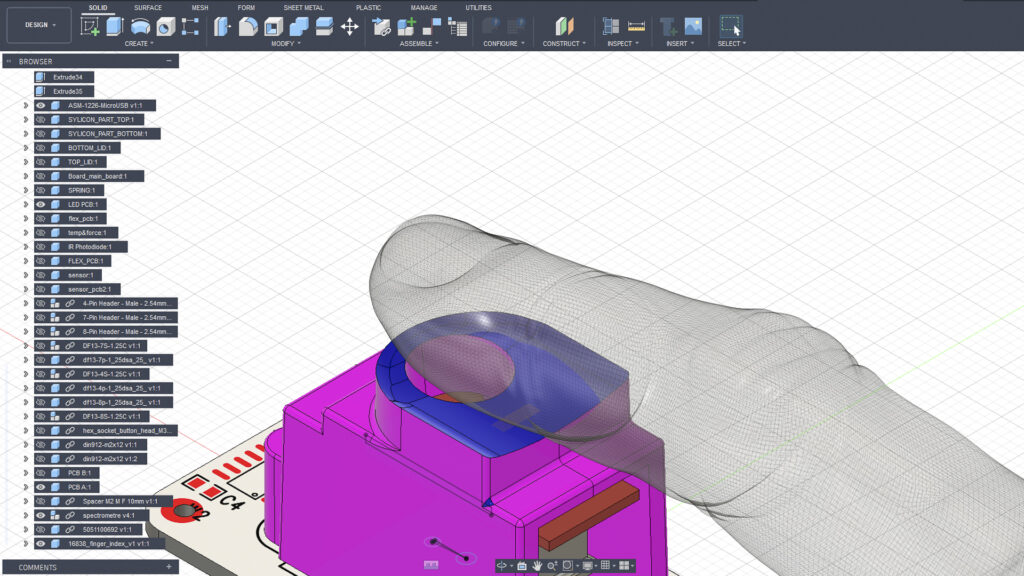
Task: Click the Joint icon in Assemble
Action: click(433, 27)
